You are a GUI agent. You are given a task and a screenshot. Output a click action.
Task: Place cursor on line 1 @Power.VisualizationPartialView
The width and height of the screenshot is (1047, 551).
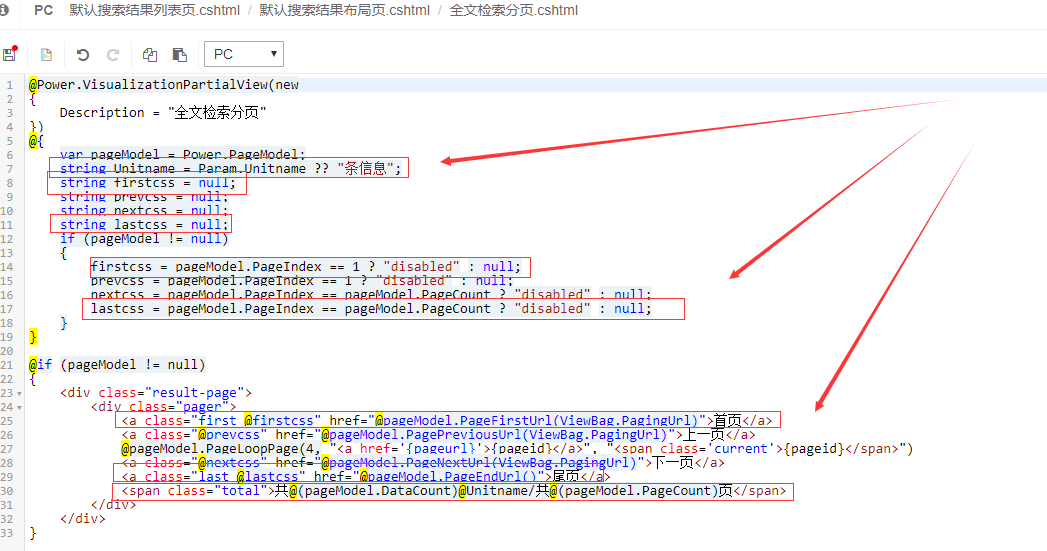click(150, 85)
